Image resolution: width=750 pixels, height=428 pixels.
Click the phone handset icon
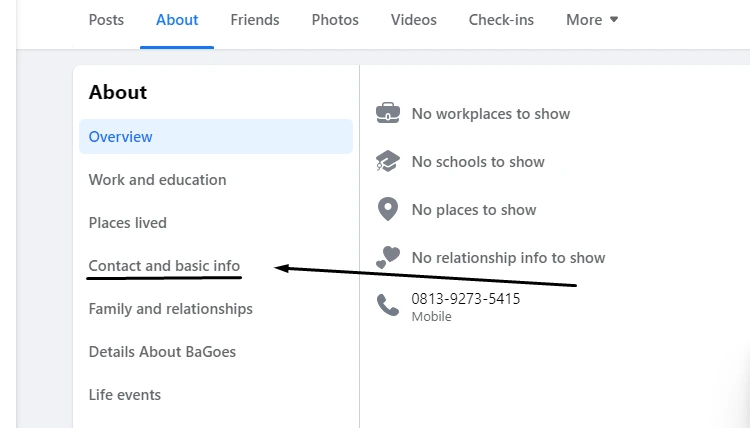click(388, 305)
